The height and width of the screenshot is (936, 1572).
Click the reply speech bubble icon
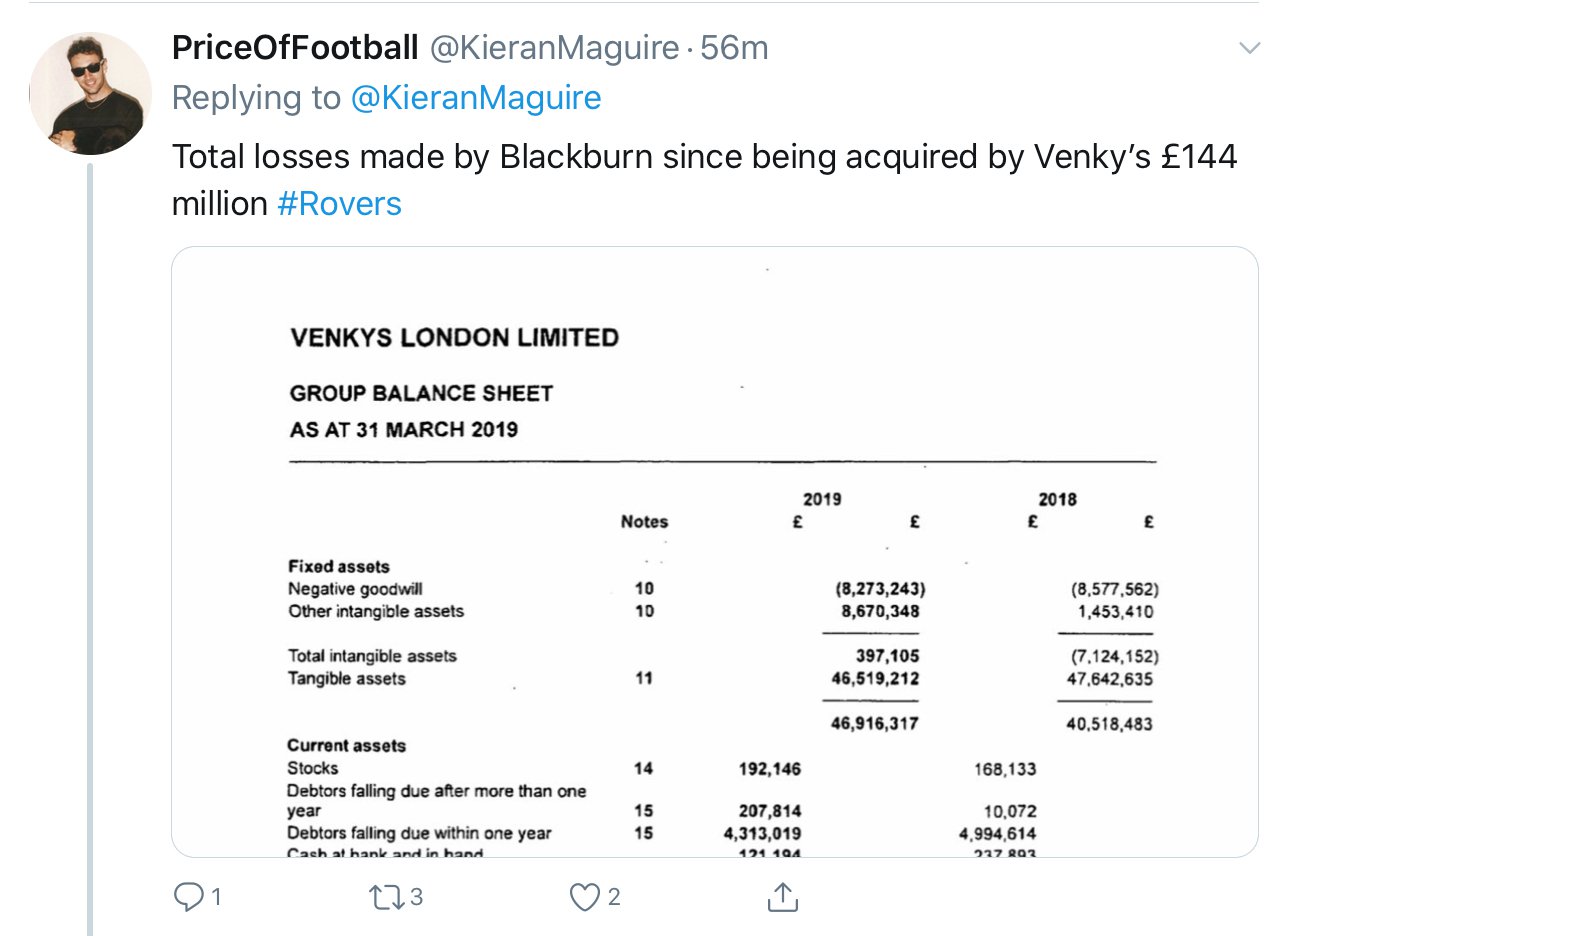pos(188,896)
